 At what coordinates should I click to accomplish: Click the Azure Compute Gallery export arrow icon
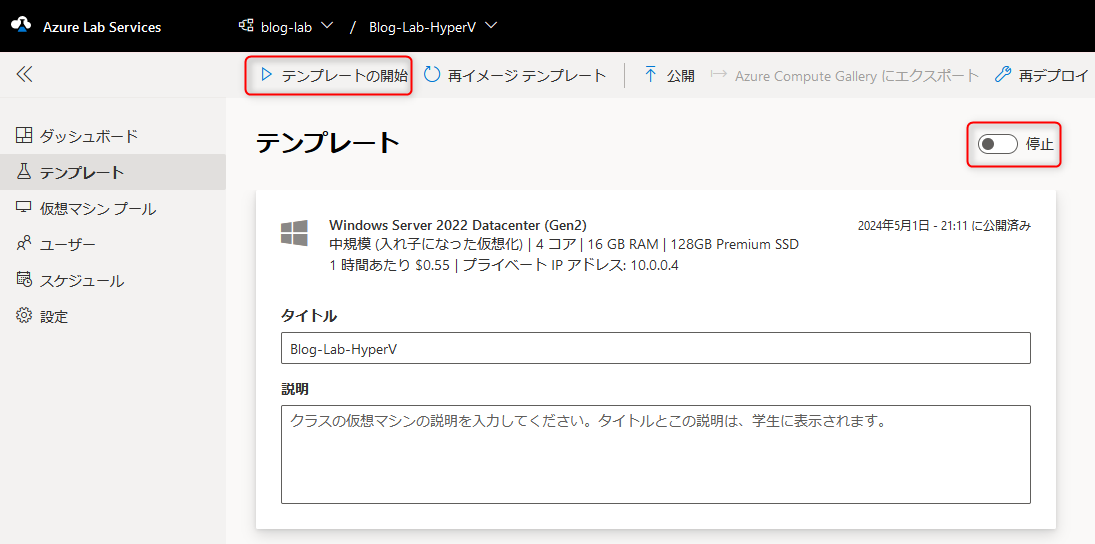point(719,75)
